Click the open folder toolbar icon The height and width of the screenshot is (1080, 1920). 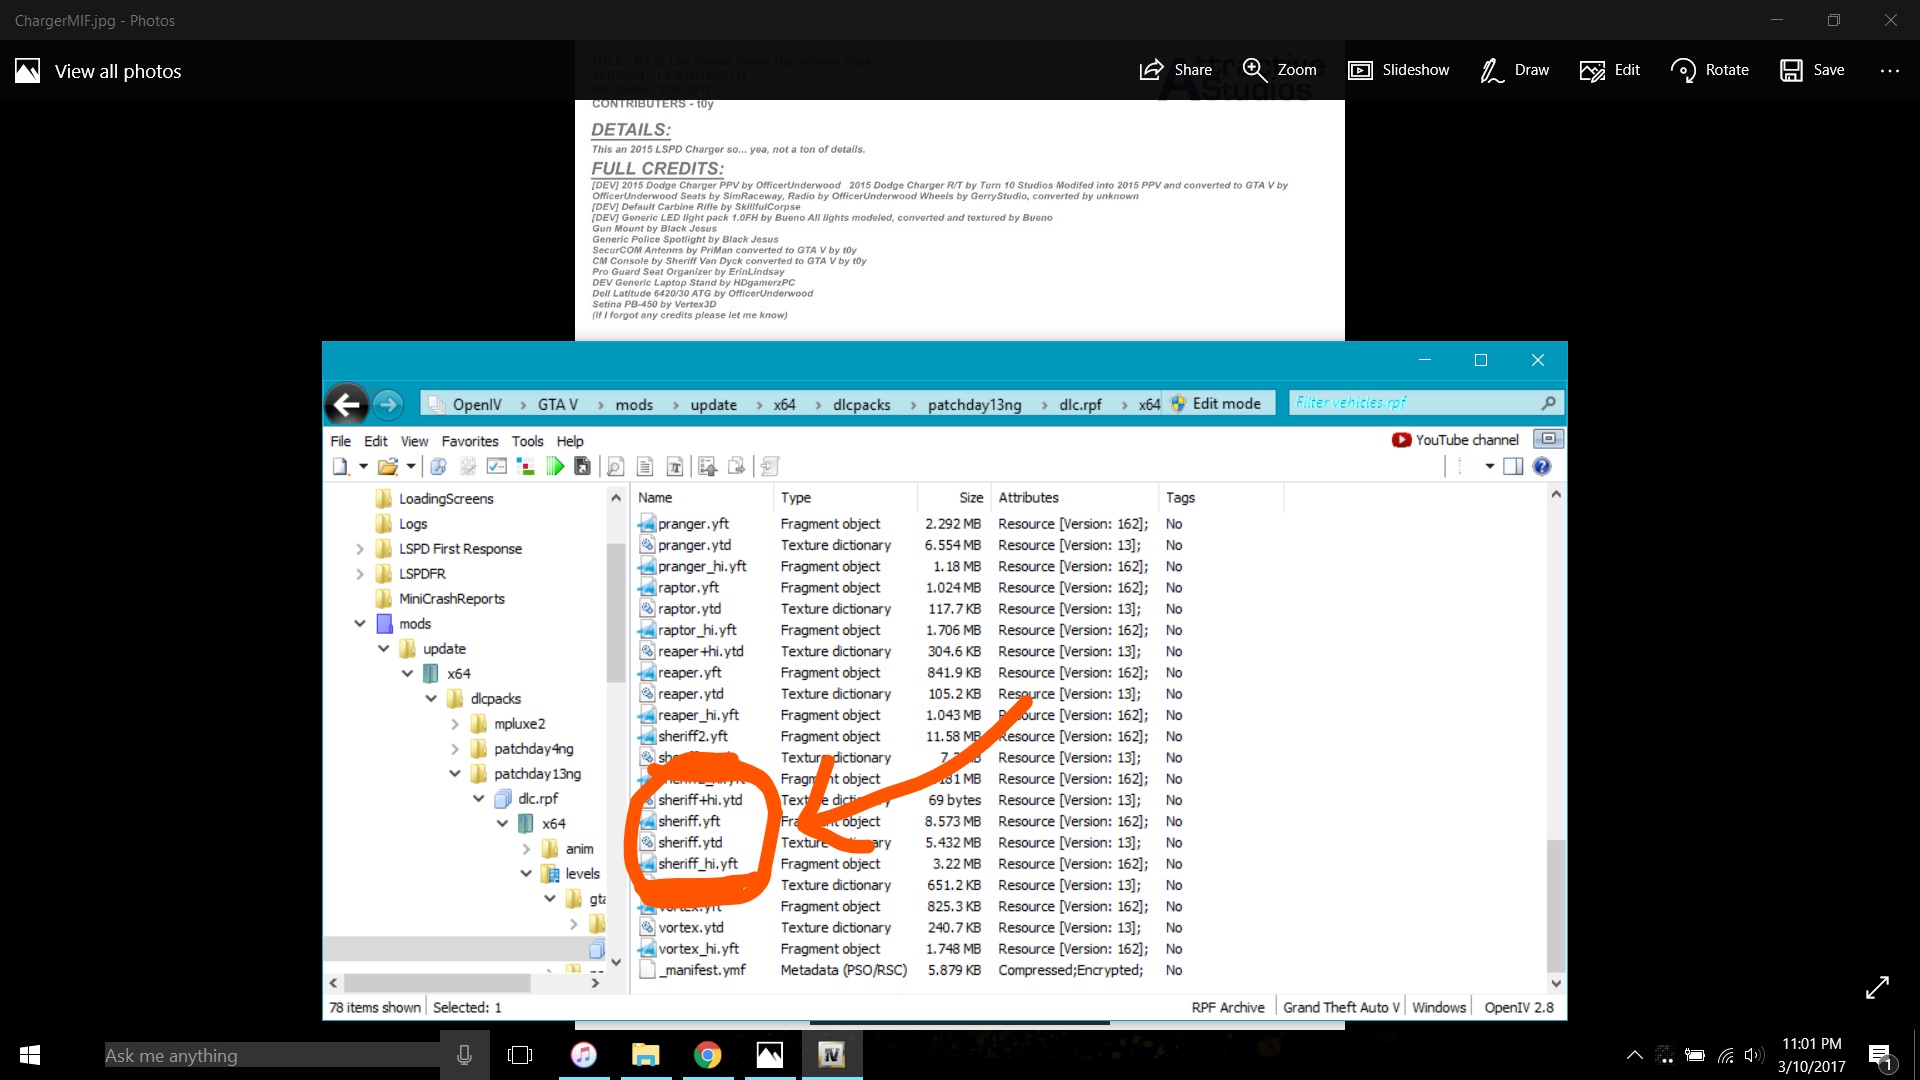coord(388,467)
